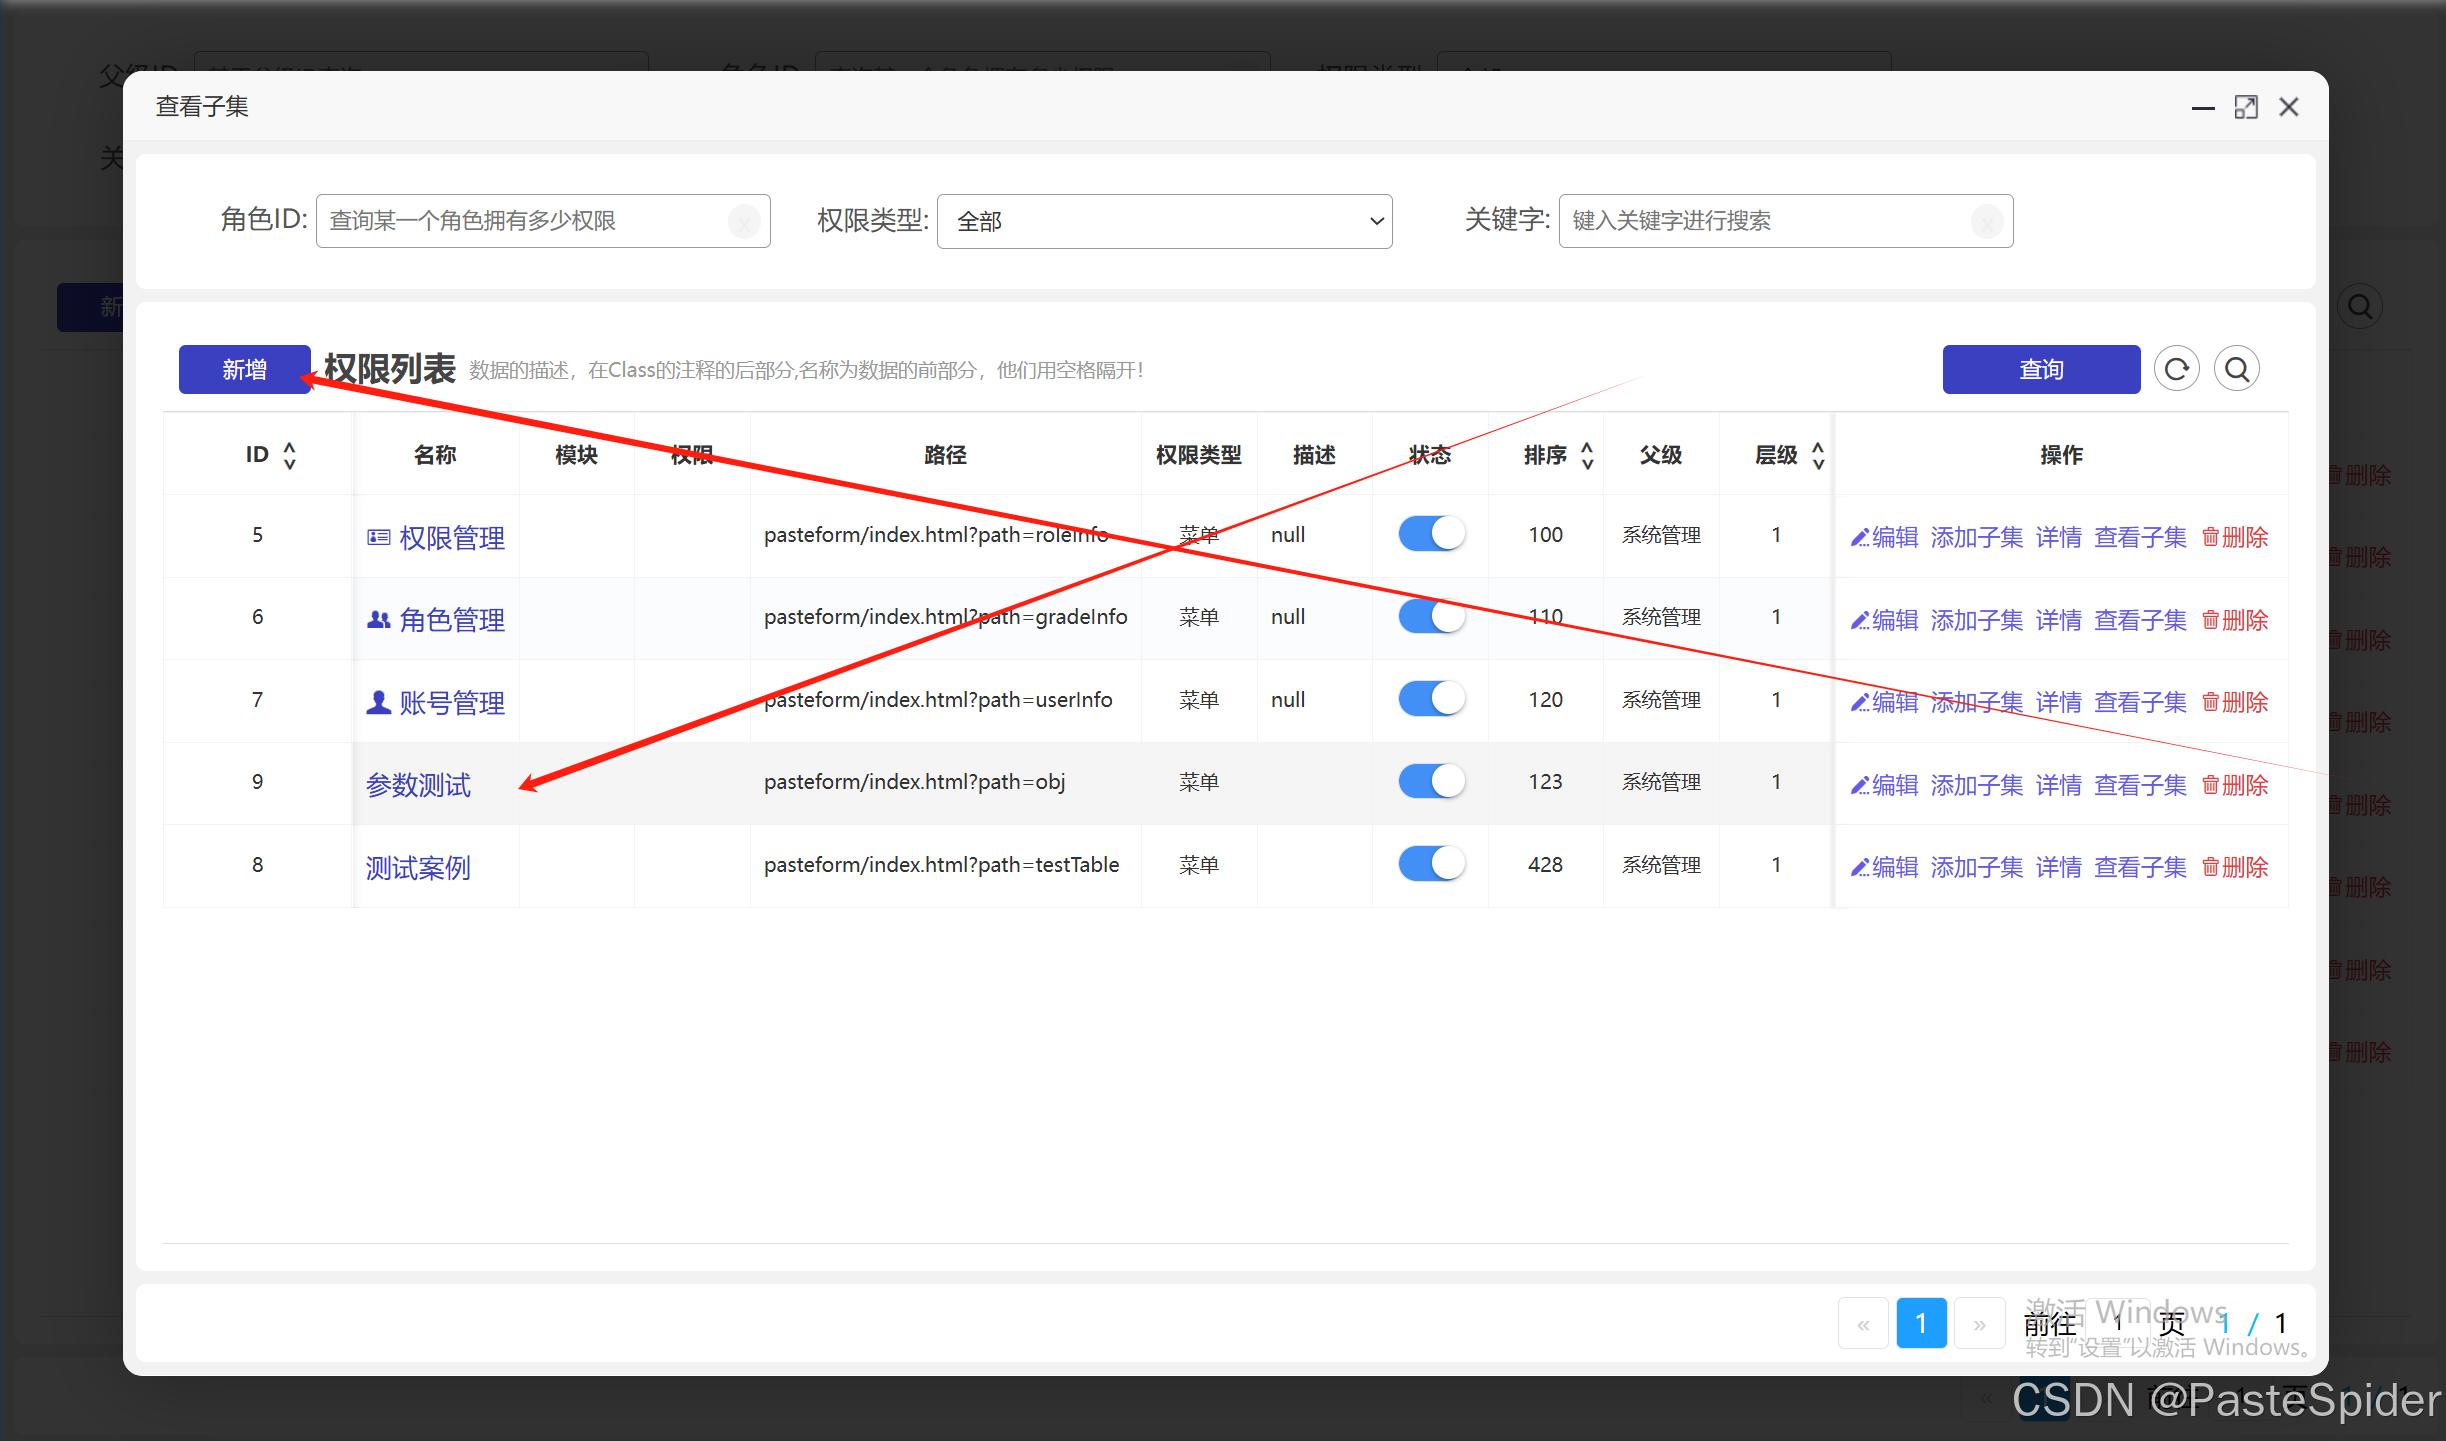
Task: Click 查看子集 for 测试案例 row
Action: coord(2141,868)
